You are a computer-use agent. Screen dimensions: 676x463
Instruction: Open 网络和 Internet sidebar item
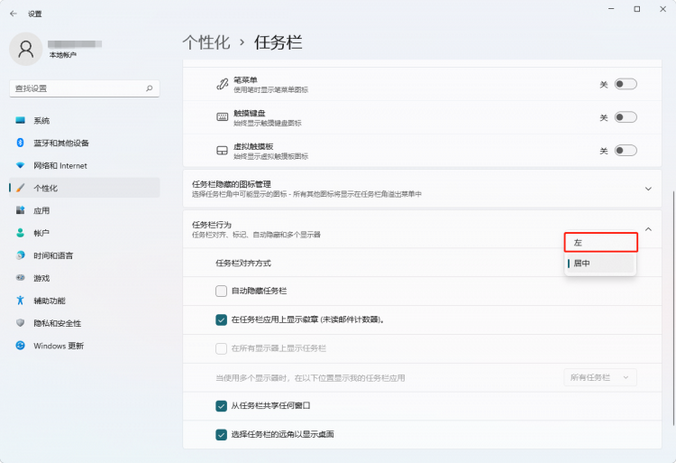pos(84,166)
